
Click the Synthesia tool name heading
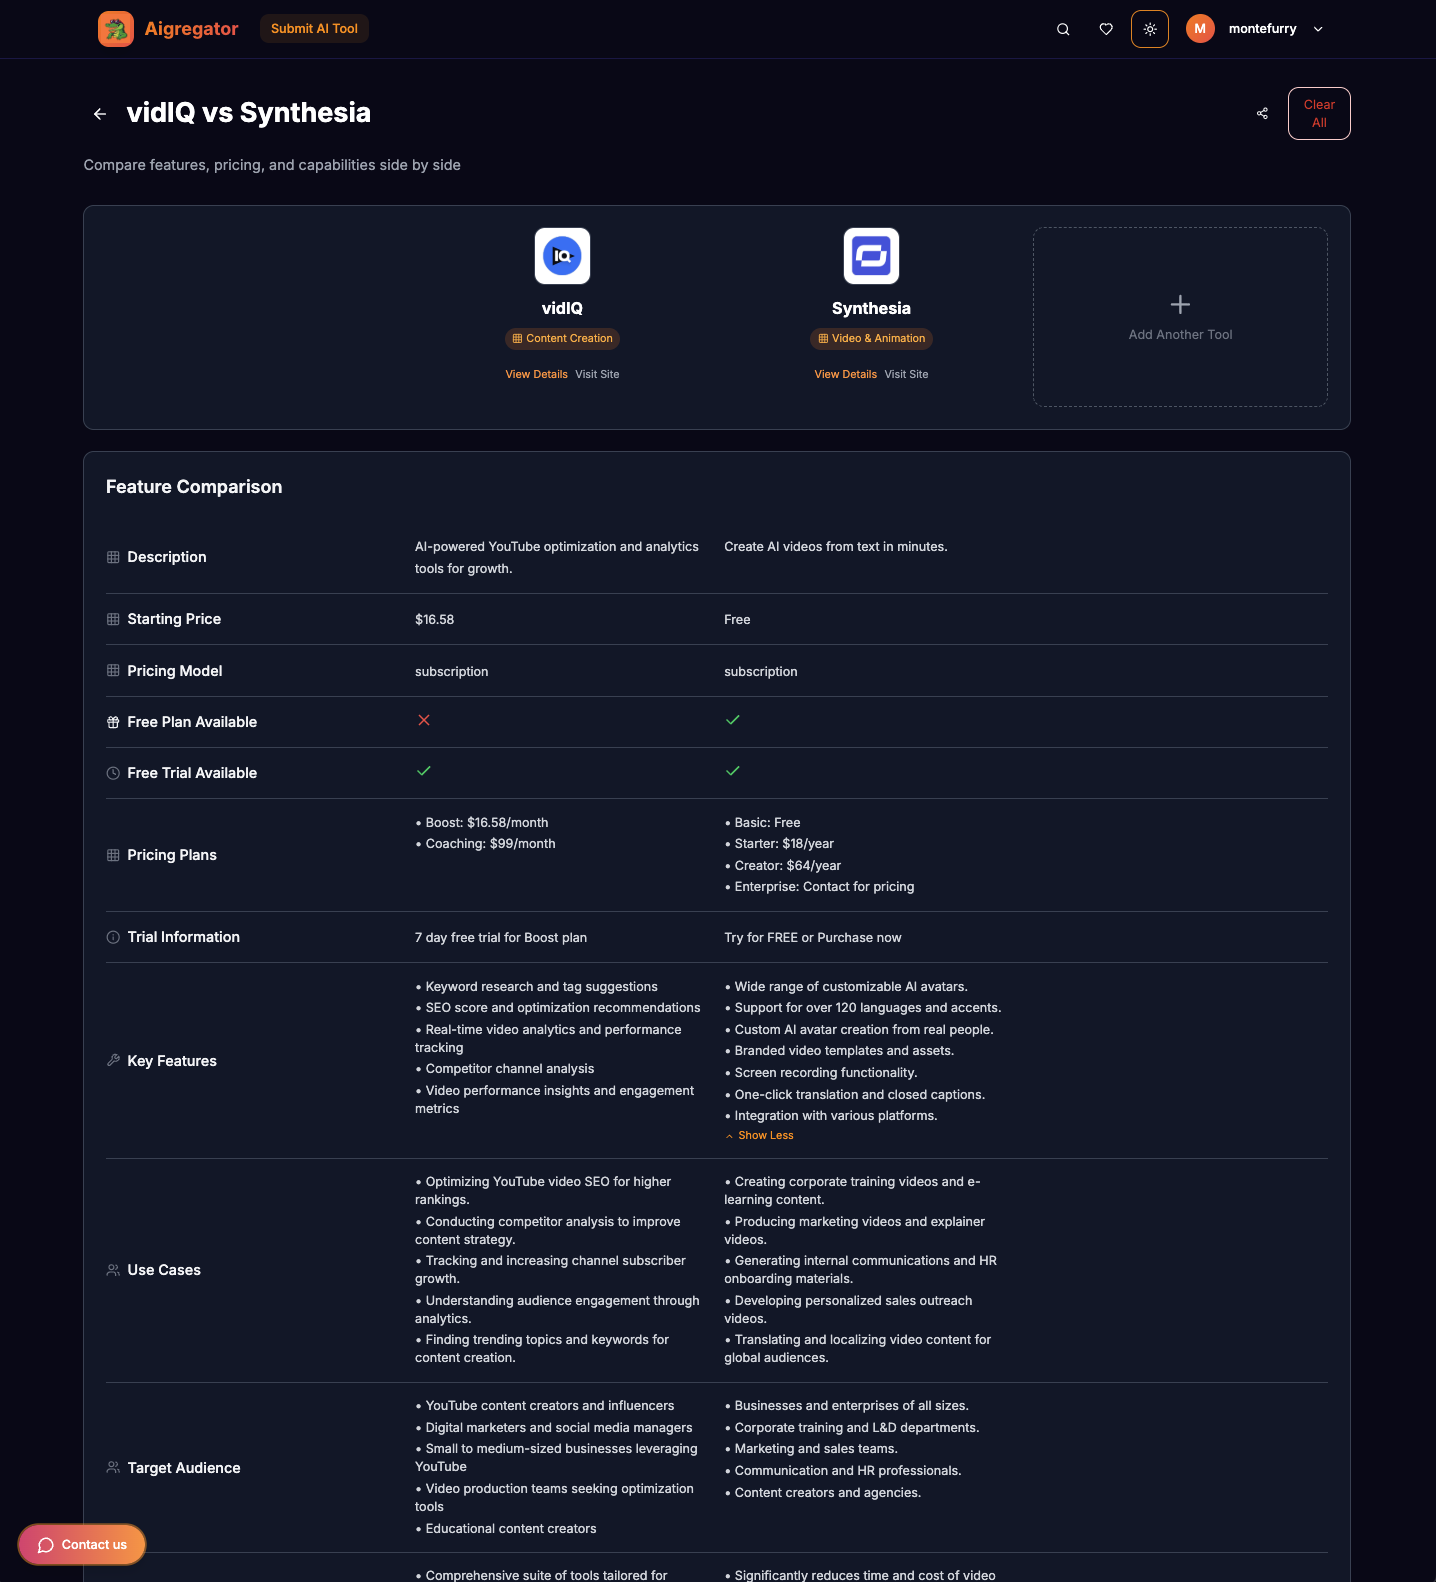point(871,308)
